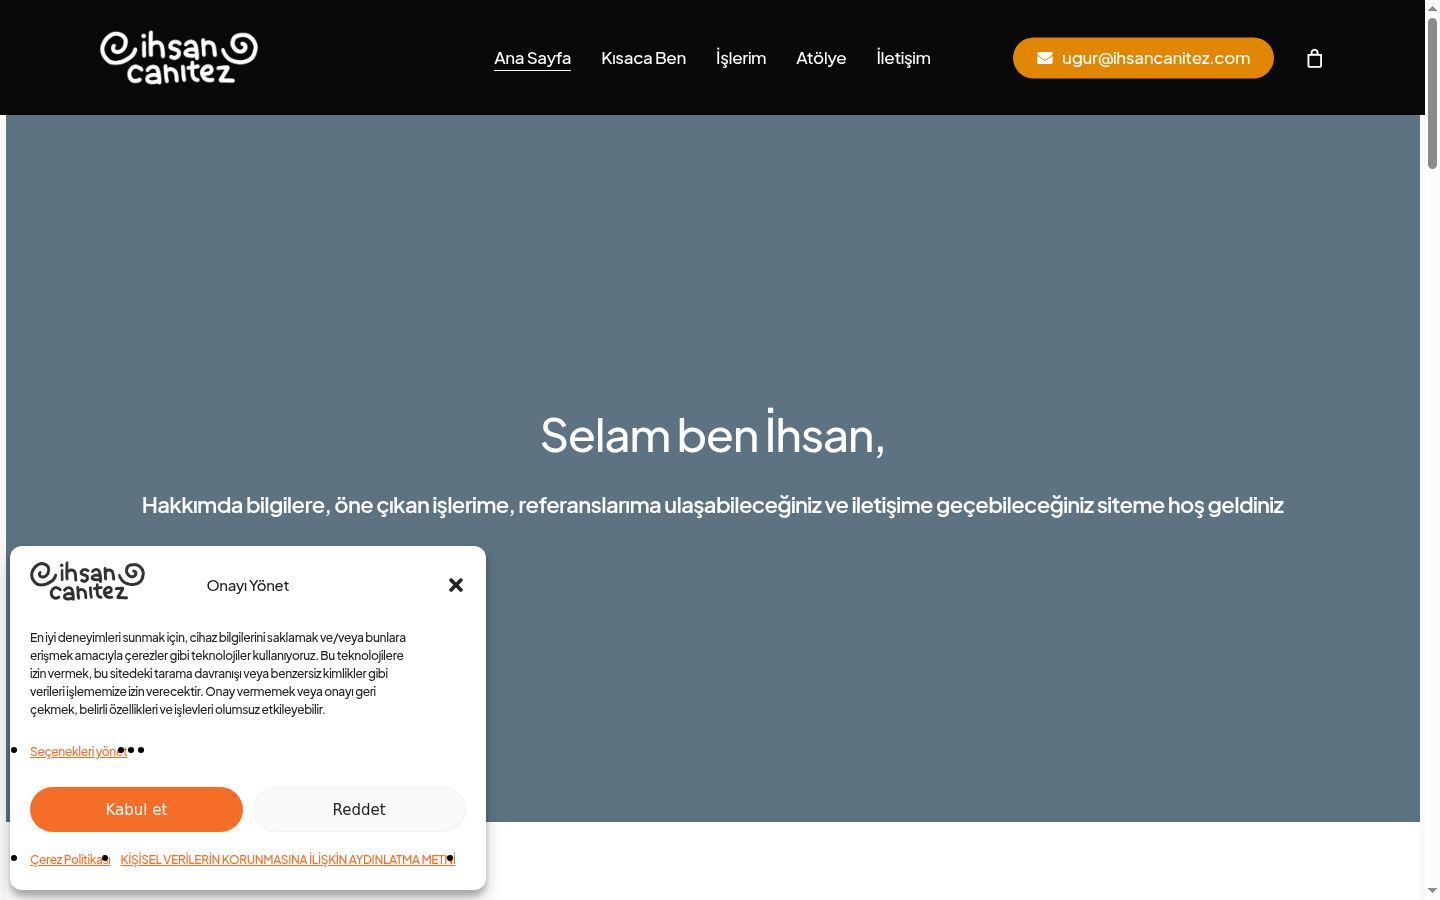This screenshot has height=900, width=1440.
Task: Click the 'Hakkımda bilgilere' subtitle text
Action: 713,505
